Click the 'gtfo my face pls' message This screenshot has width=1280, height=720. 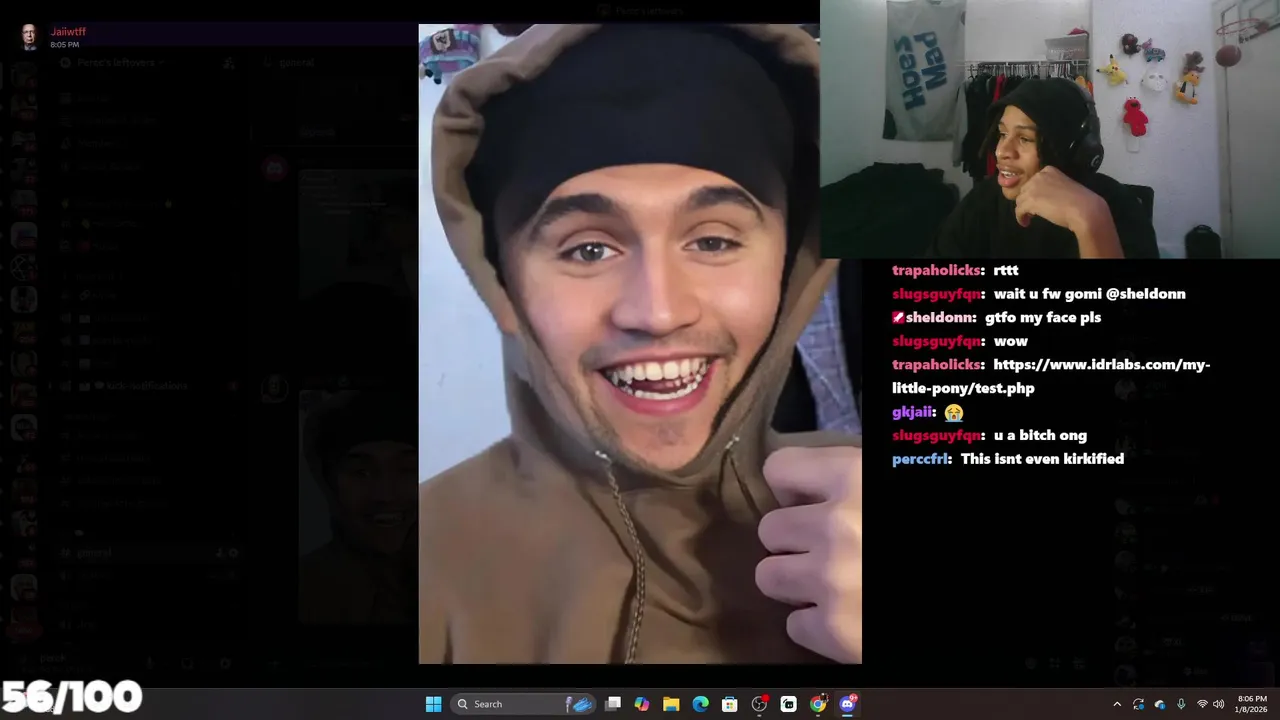pyautogui.click(x=1043, y=317)
